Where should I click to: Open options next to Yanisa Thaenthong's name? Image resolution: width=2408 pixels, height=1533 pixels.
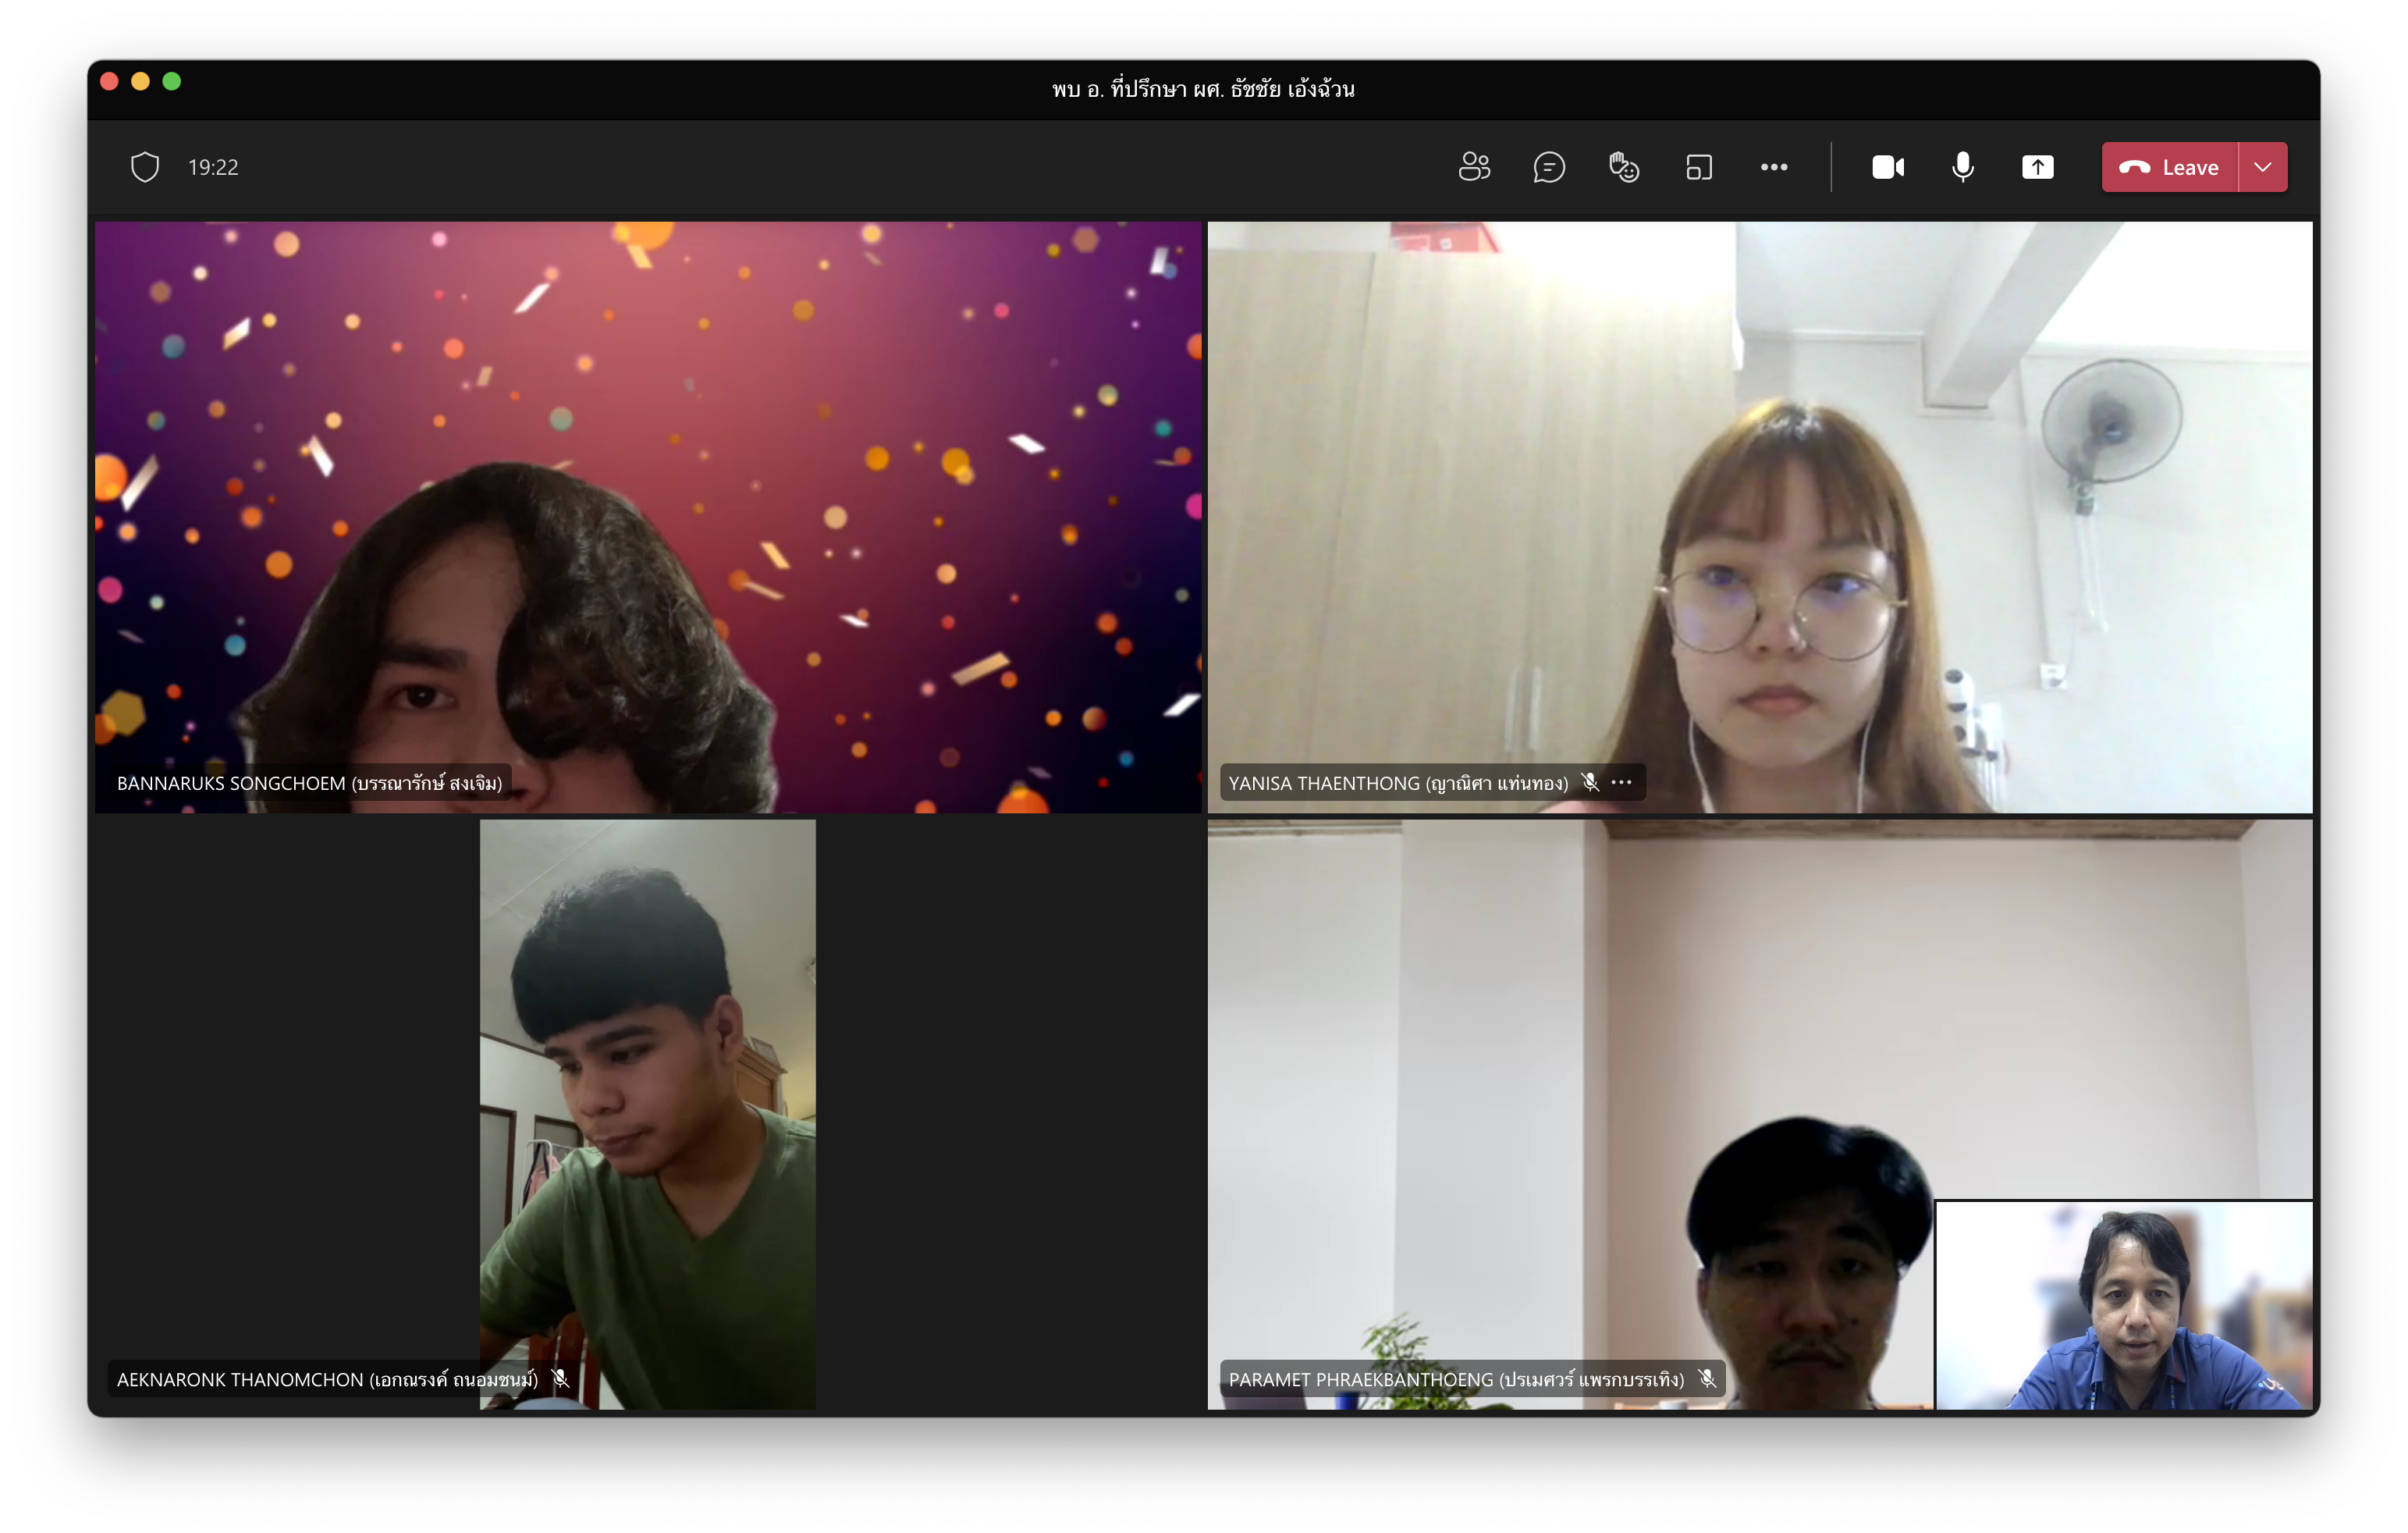[1622, 783]
